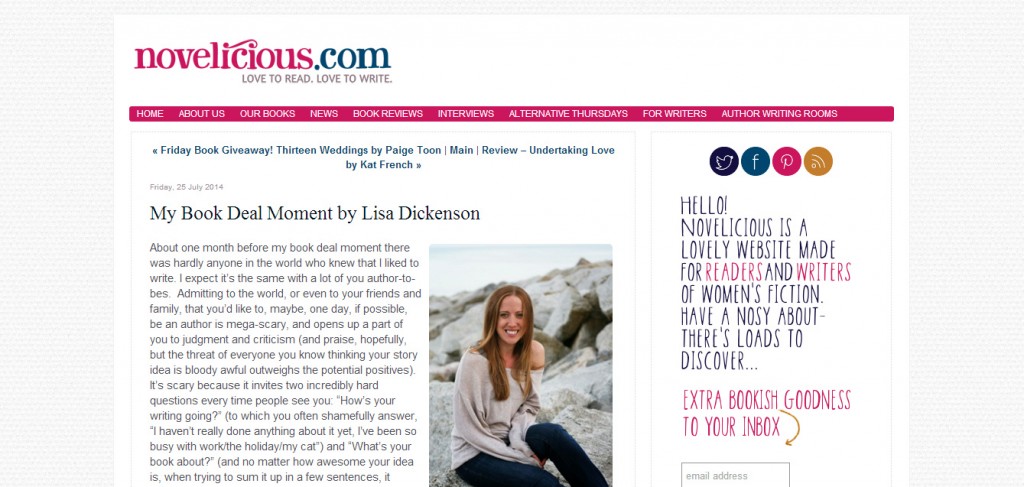
Task: Open the INTERVIEWS section
Action: [466, 114]
